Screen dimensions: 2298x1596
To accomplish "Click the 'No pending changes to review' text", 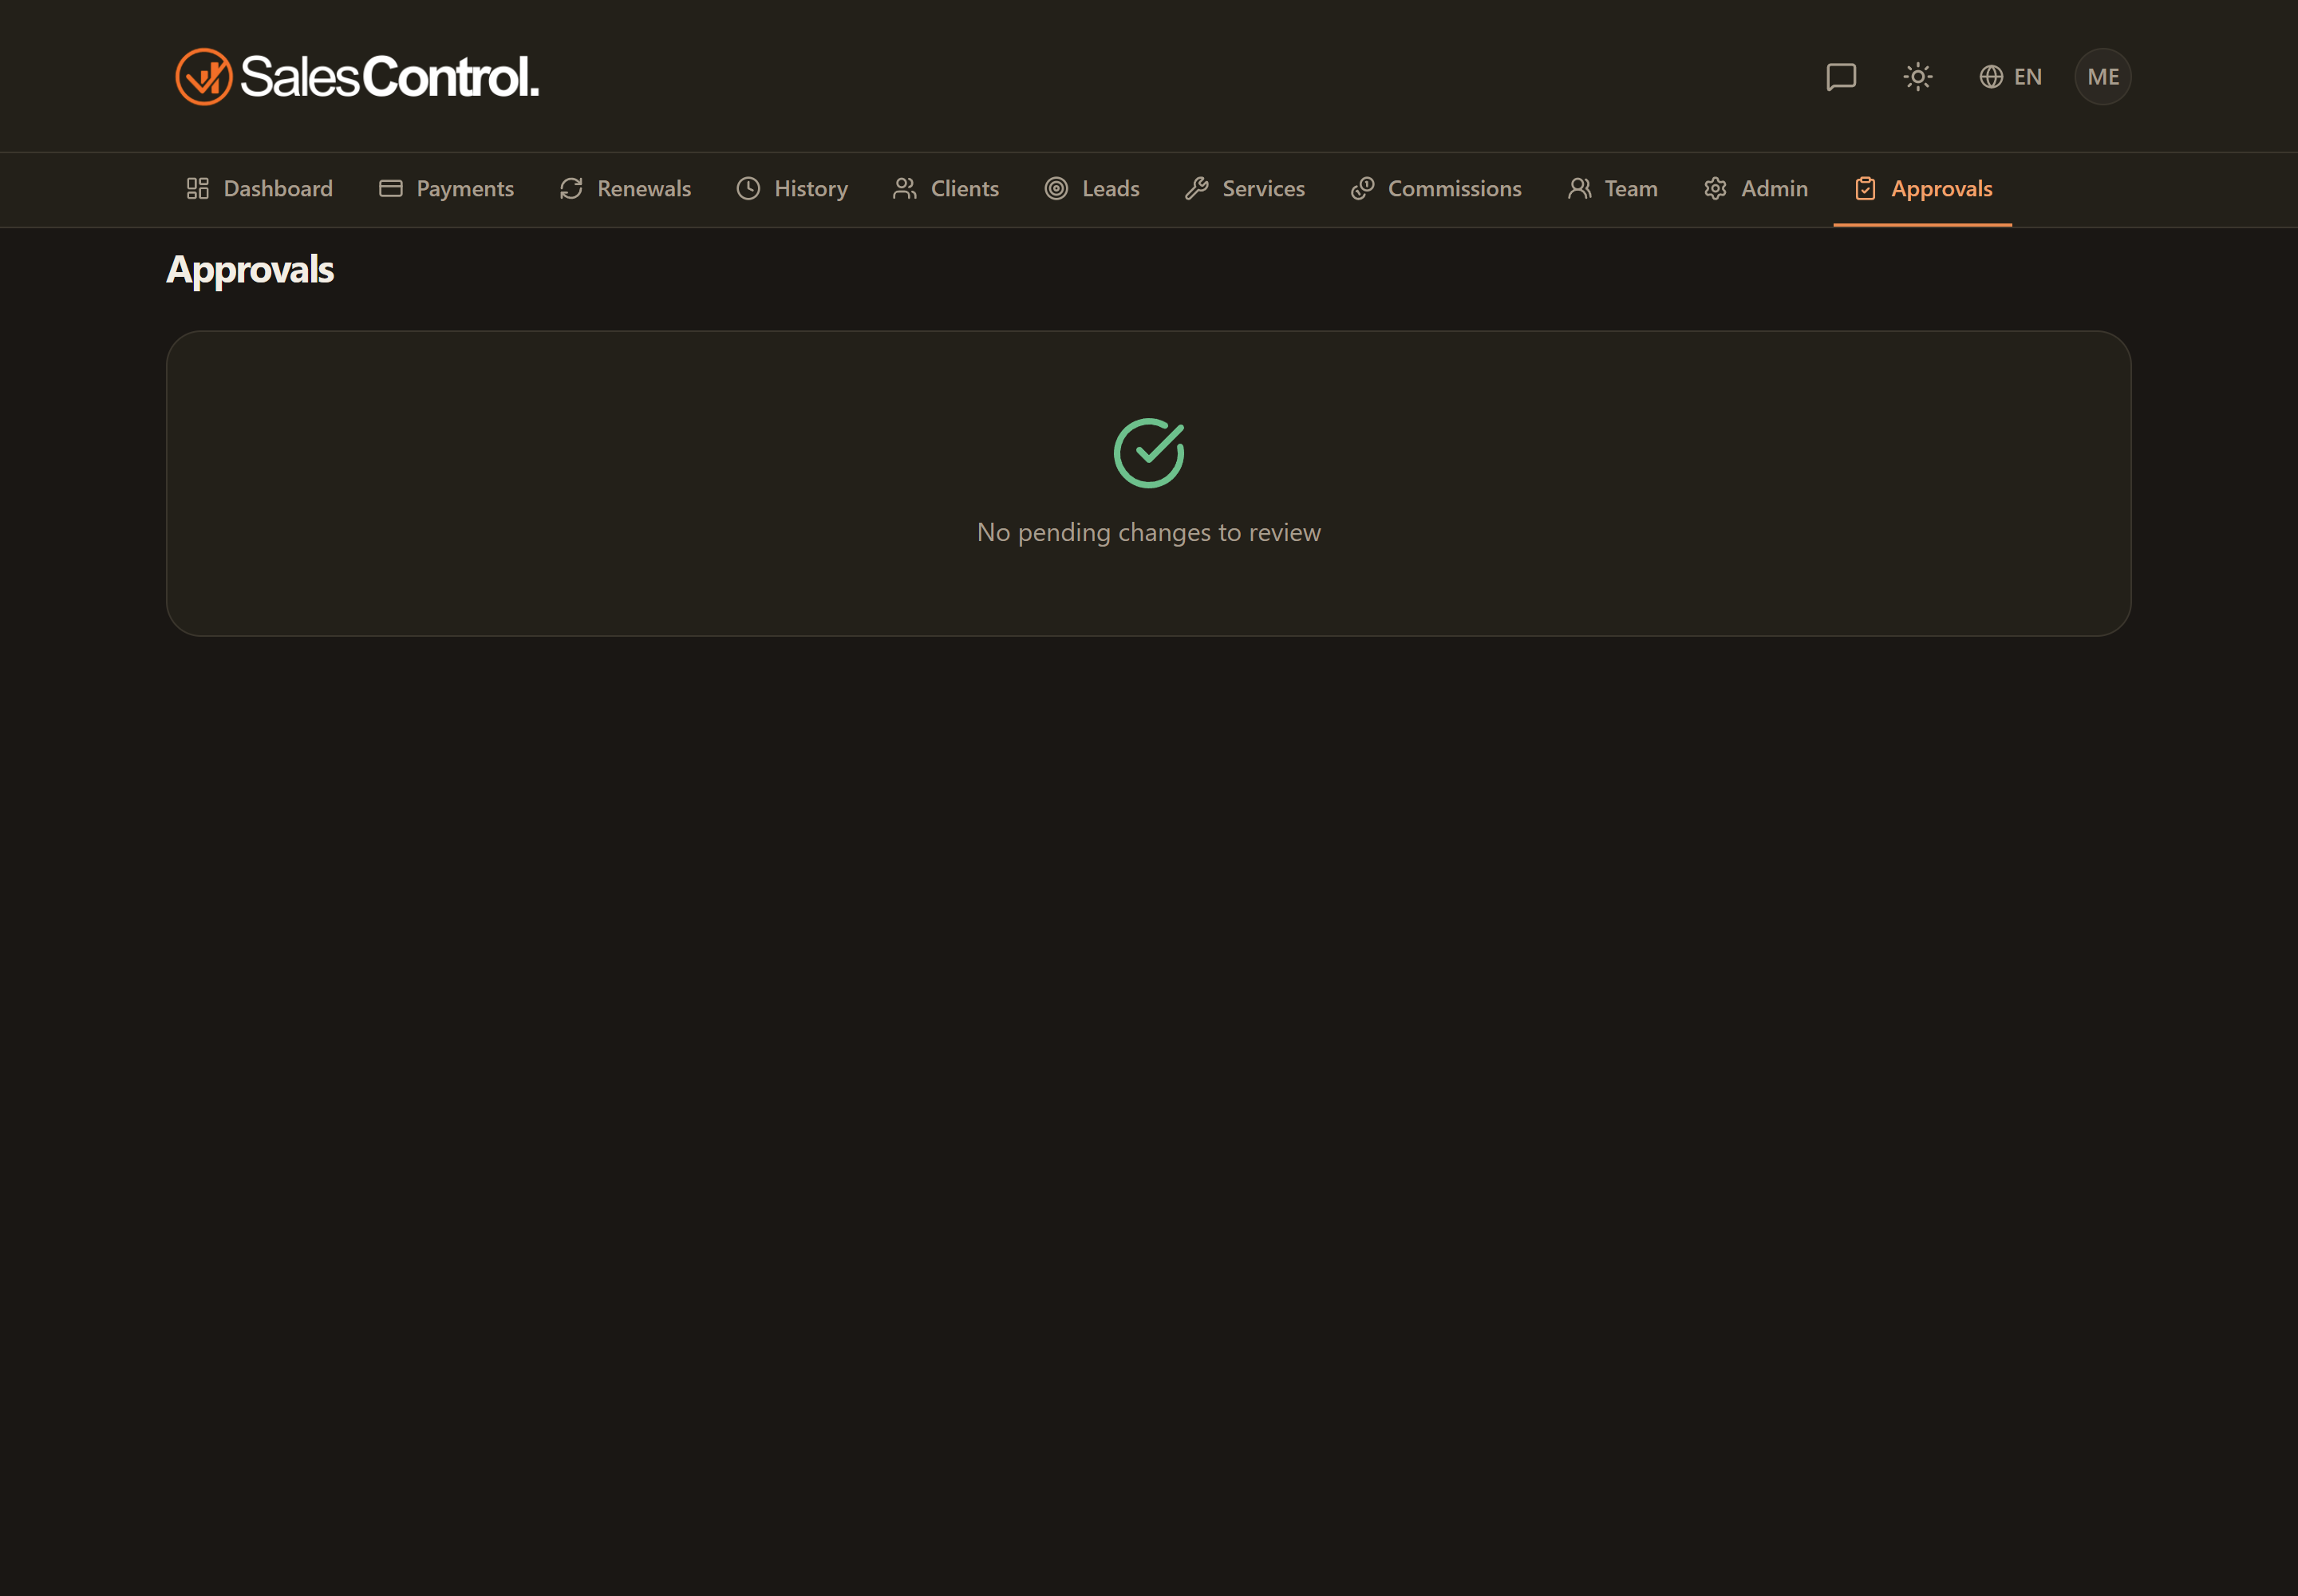I will tap(1149, 532).
